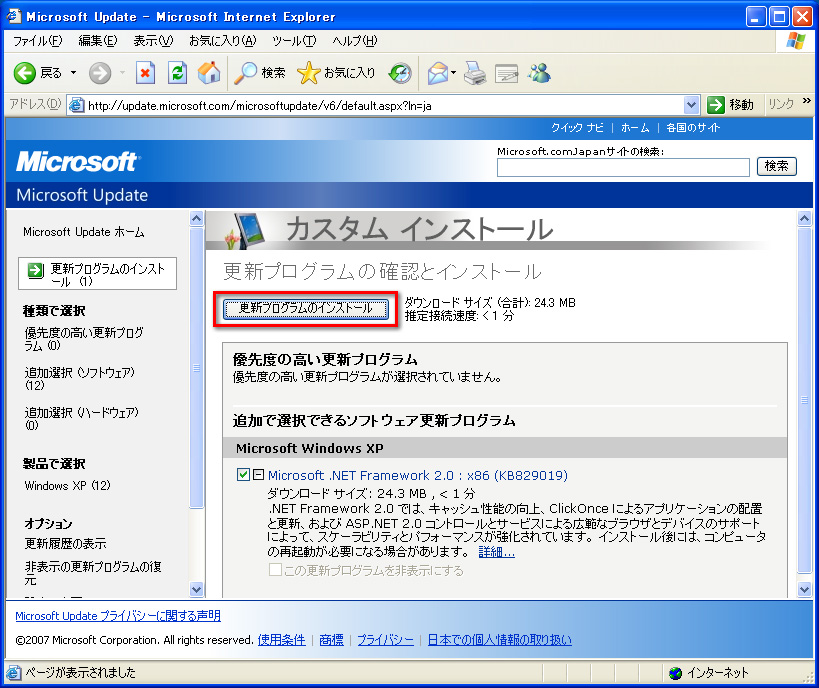Open the プライバシー footer link
819x688 pixels.
(385, 640)
